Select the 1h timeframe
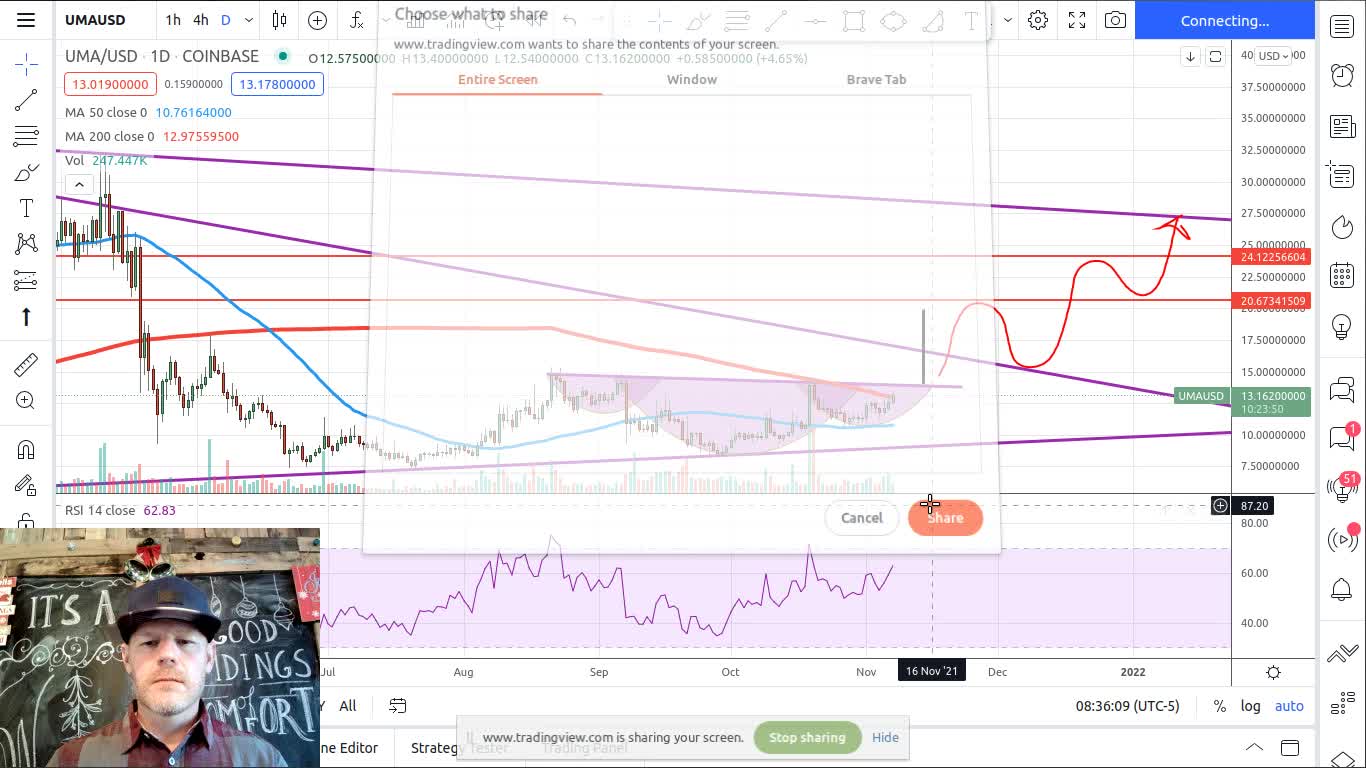The image size is (1366, 768). click(x=173, y=20)
